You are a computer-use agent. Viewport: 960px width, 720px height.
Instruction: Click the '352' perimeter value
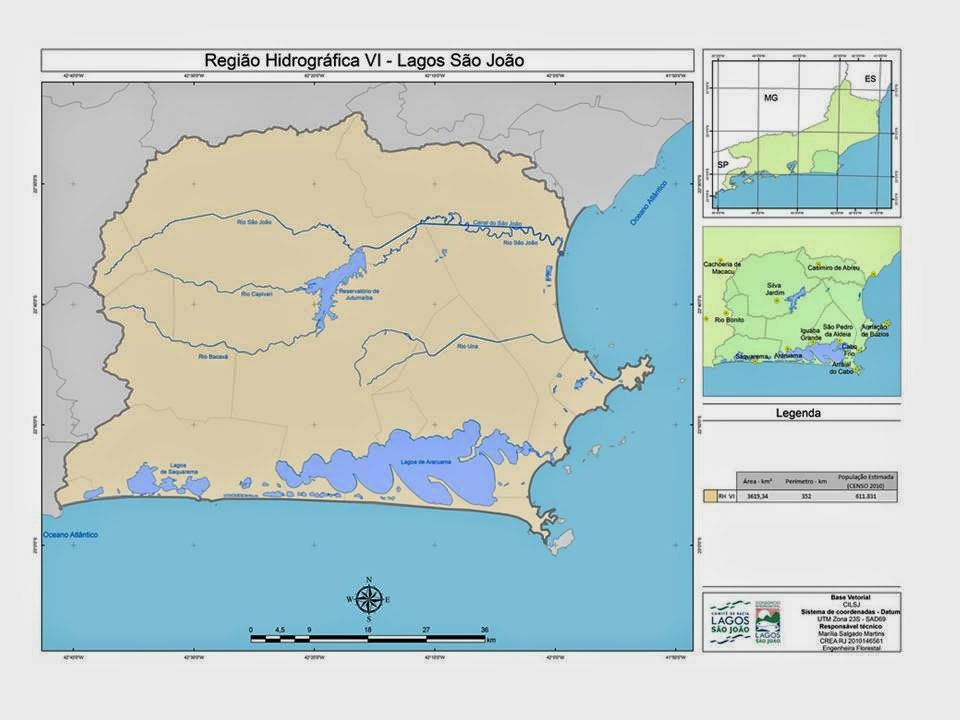(806, 496)
